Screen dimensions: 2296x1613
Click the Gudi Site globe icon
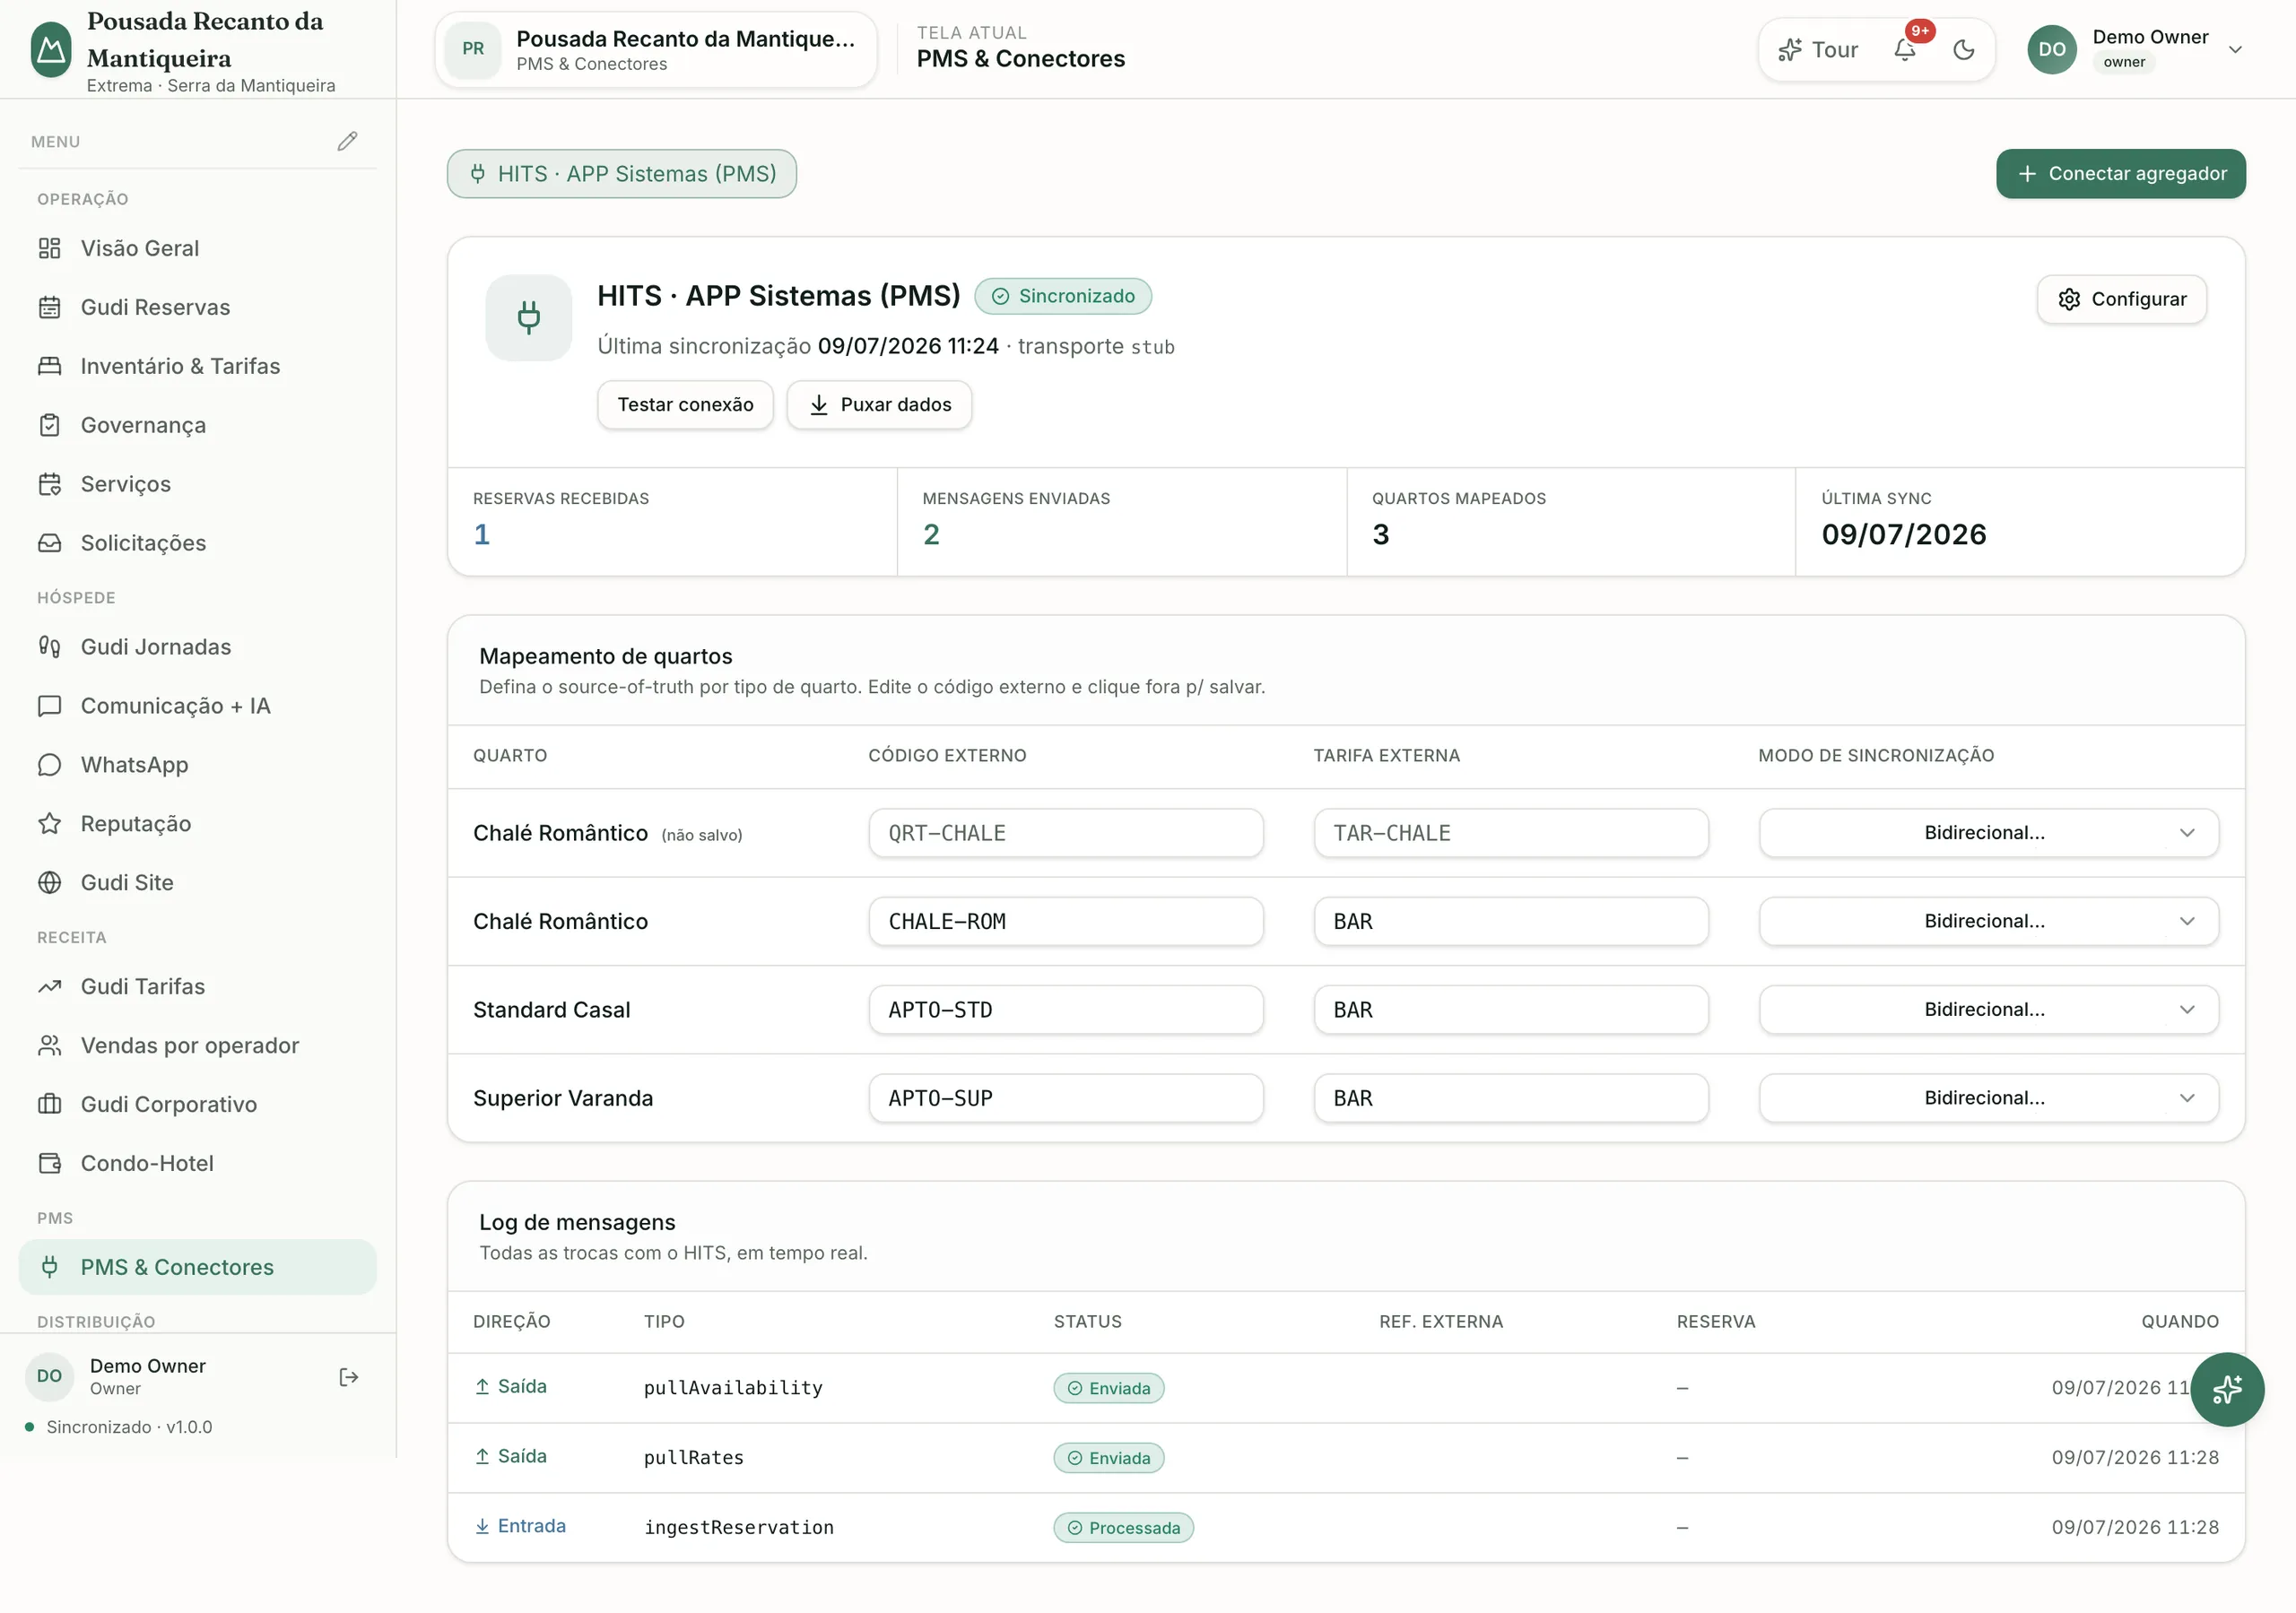[x=49, y=883]
